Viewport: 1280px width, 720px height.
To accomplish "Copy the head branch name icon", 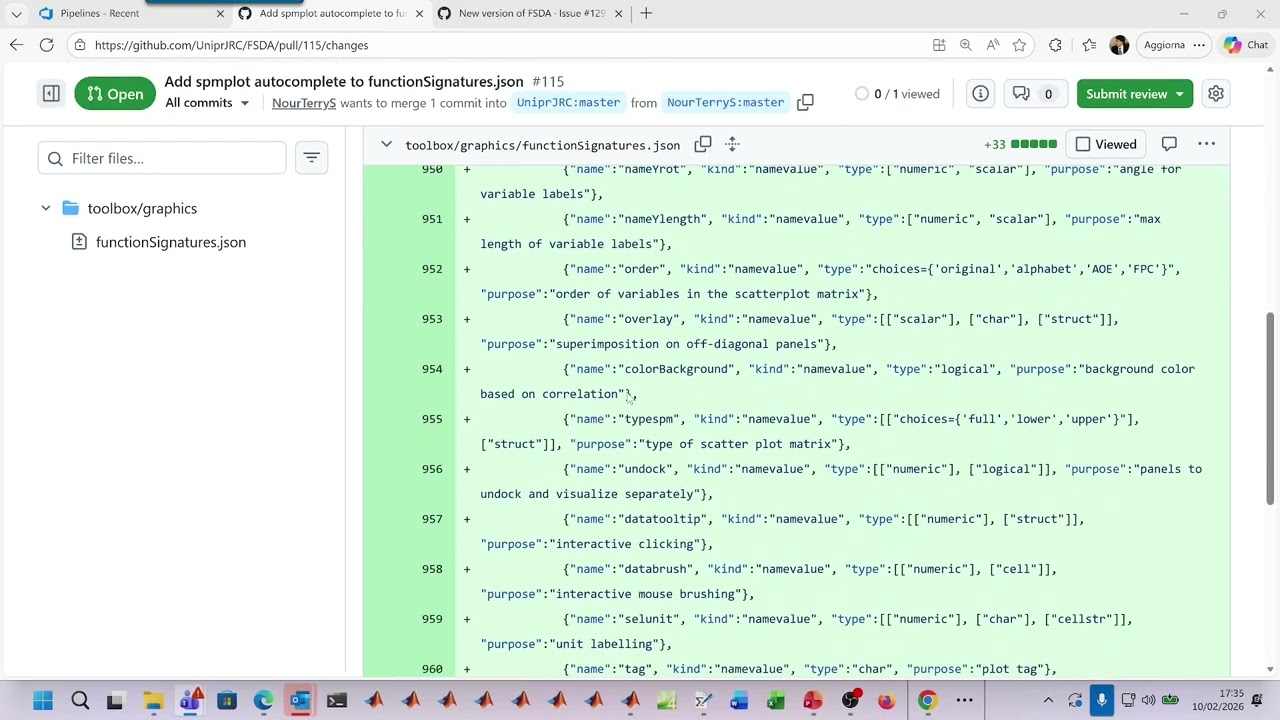I will click(x=805, y=103).
